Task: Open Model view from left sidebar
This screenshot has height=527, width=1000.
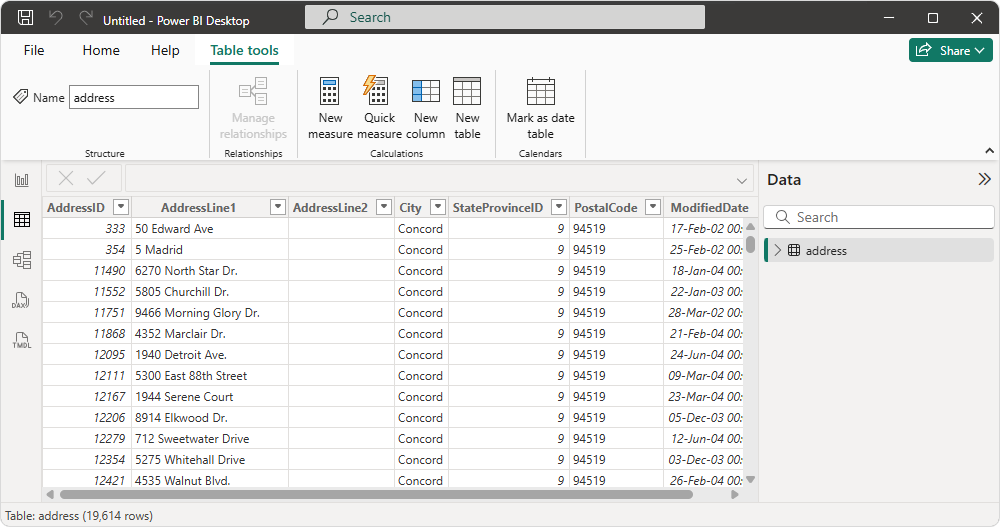Action: (22, 260)
